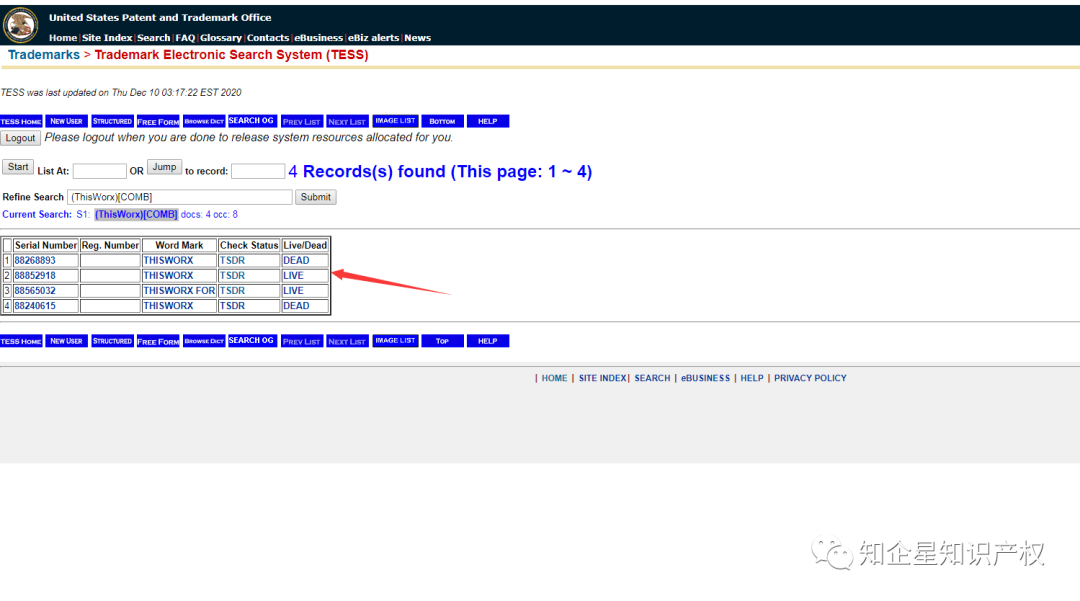1080x601 pixels.
Task: Open THISWORX word mark in row 4
Action: (x=168, y=306)
